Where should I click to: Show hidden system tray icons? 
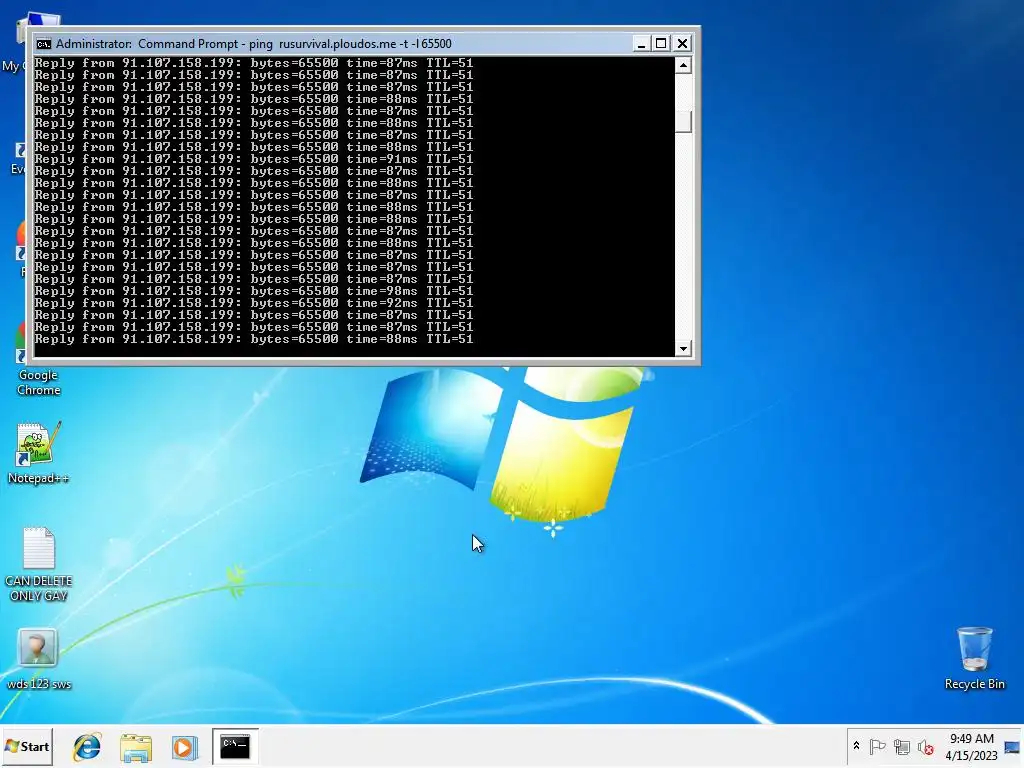point(856,746)
